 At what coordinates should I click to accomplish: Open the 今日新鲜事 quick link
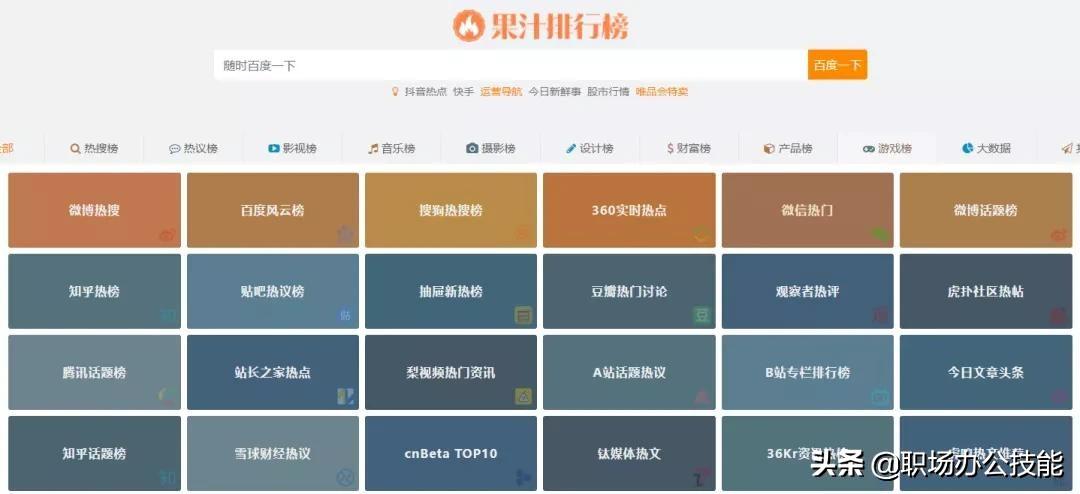(x=554, y=92)
